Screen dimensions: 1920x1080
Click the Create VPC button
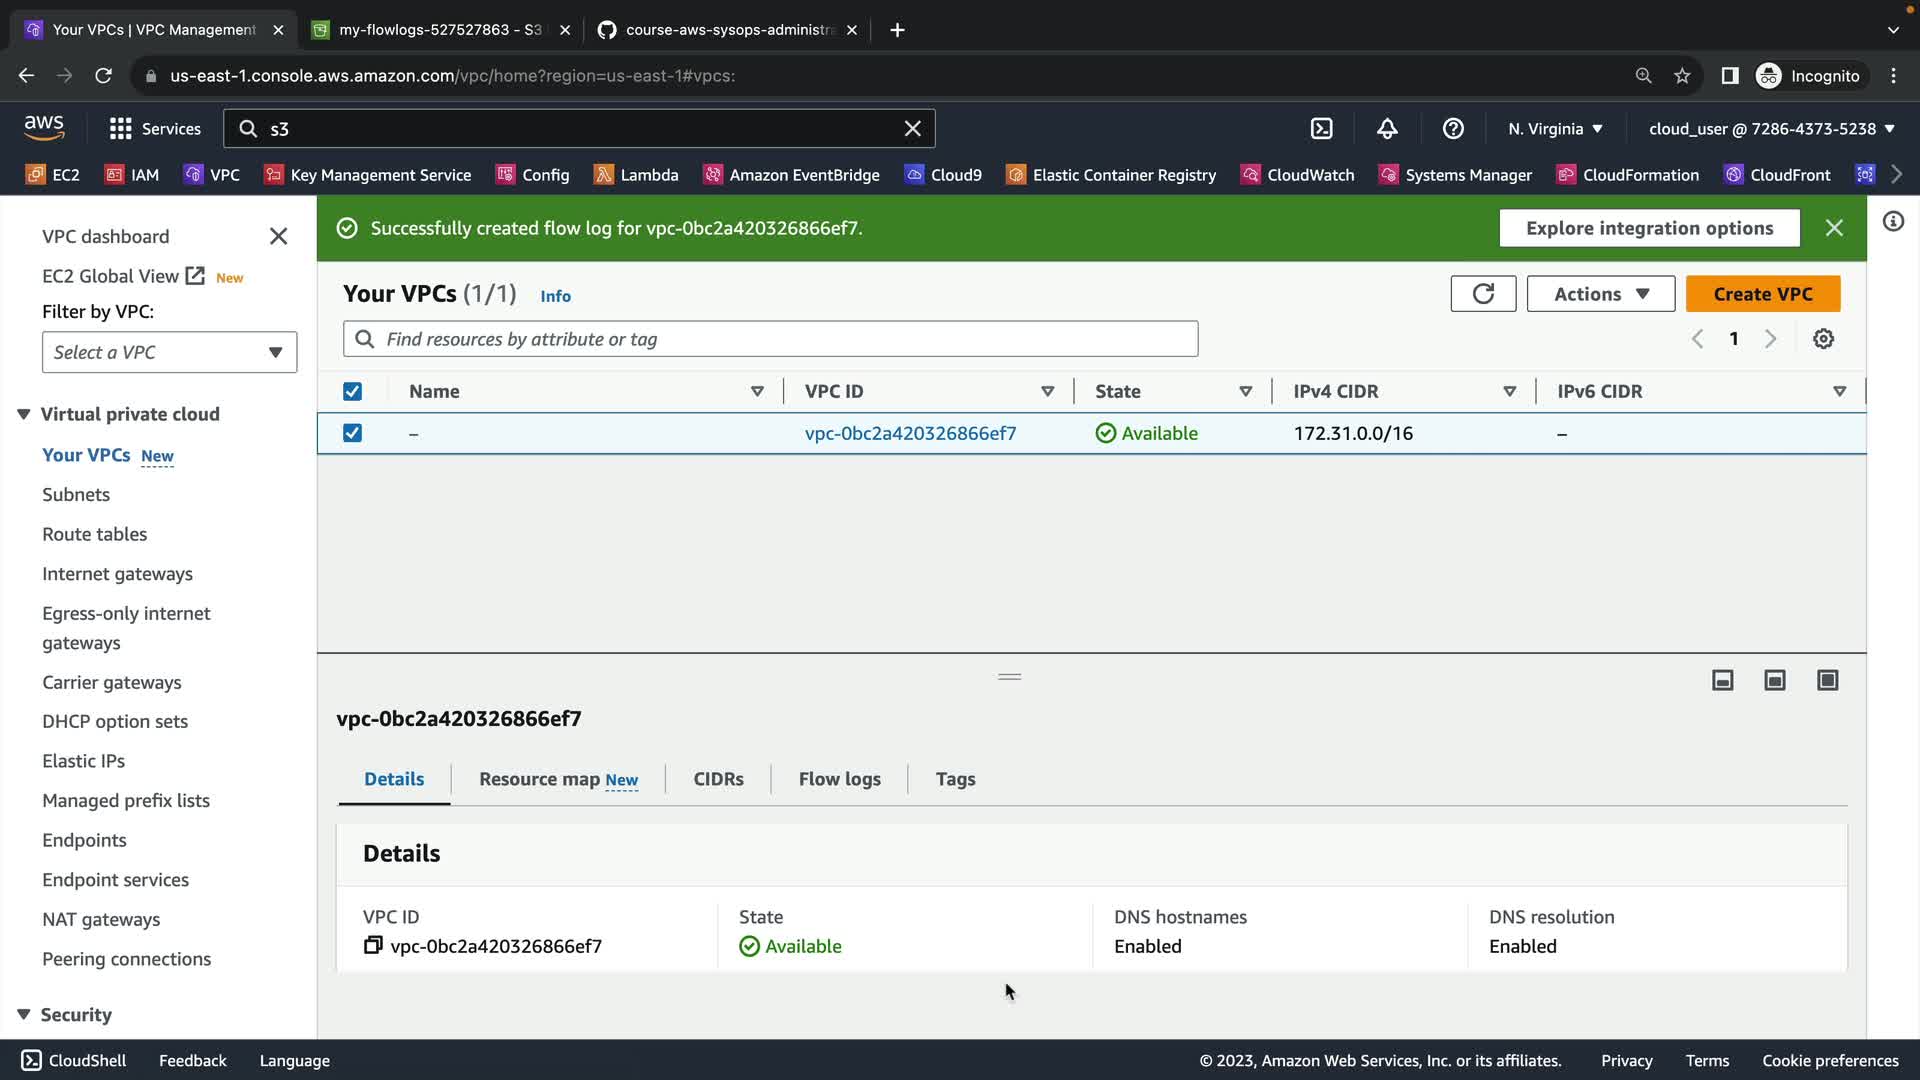pos(1762,294)
